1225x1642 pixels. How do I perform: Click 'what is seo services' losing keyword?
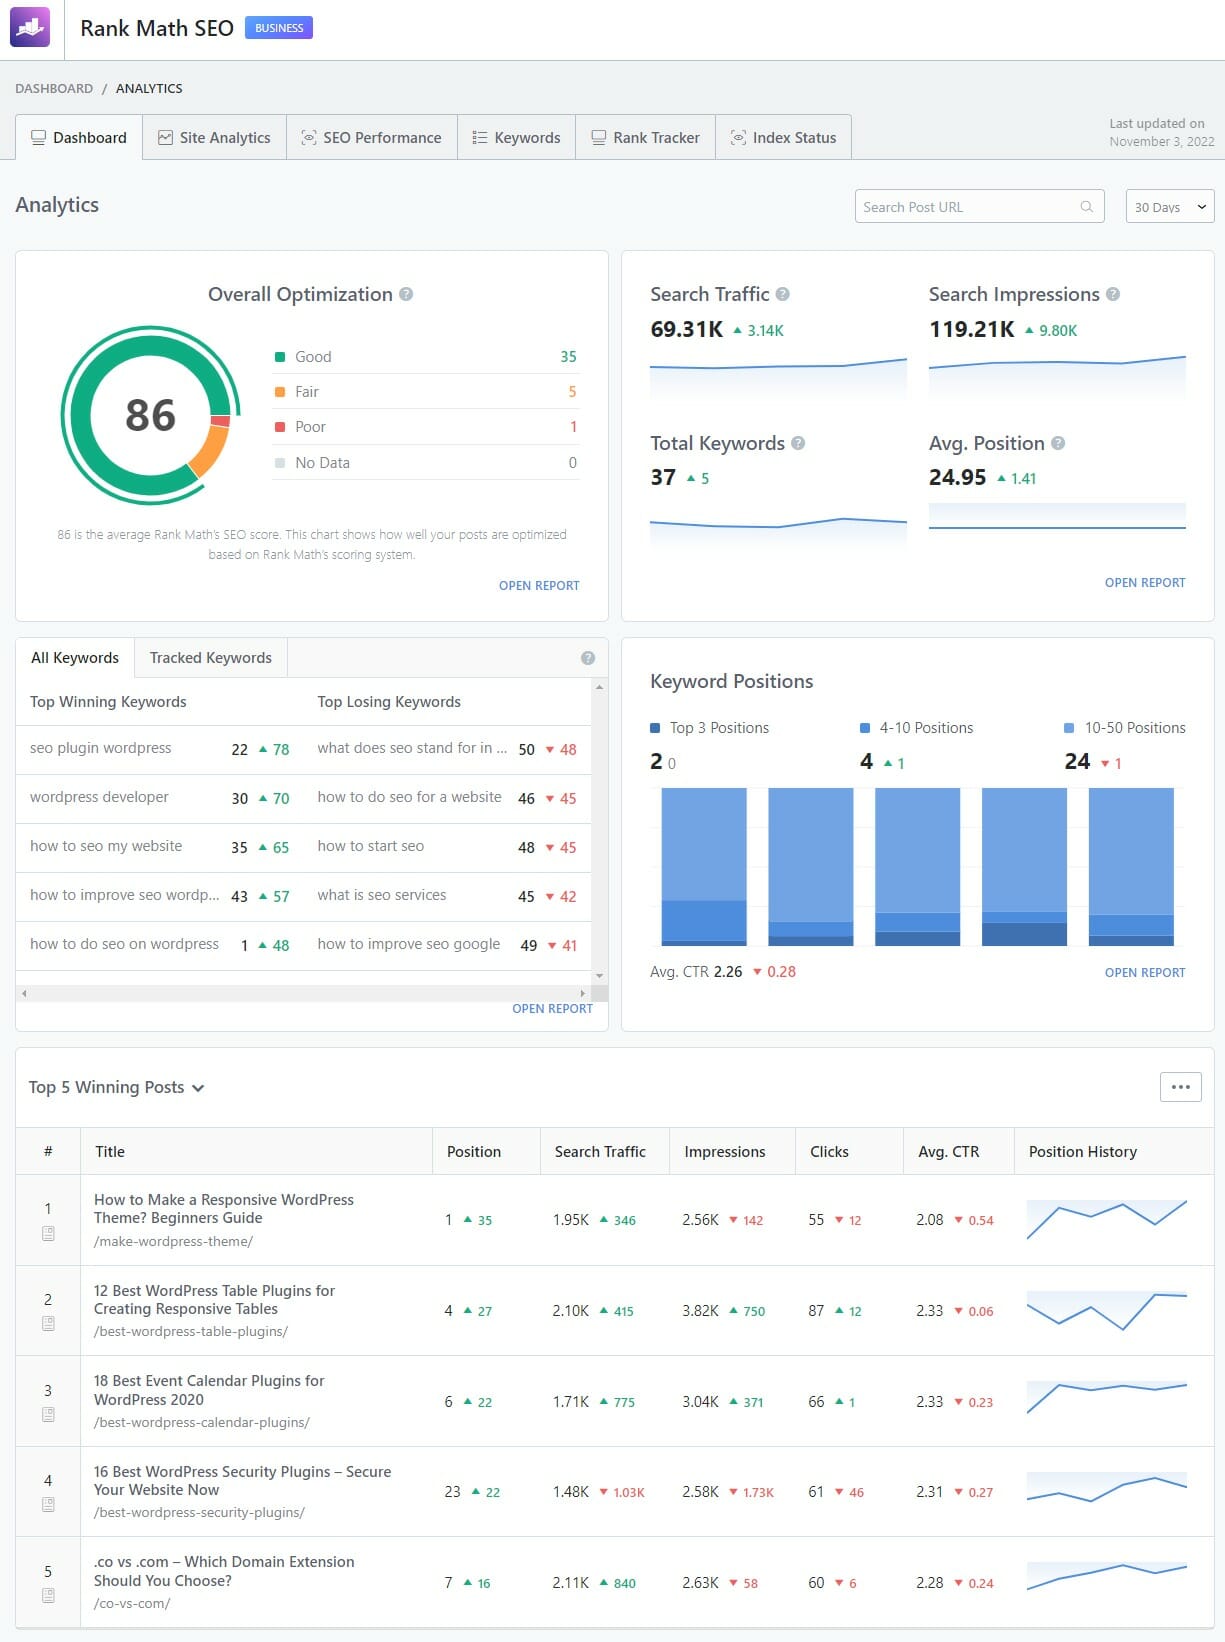(x=381, y=895)
